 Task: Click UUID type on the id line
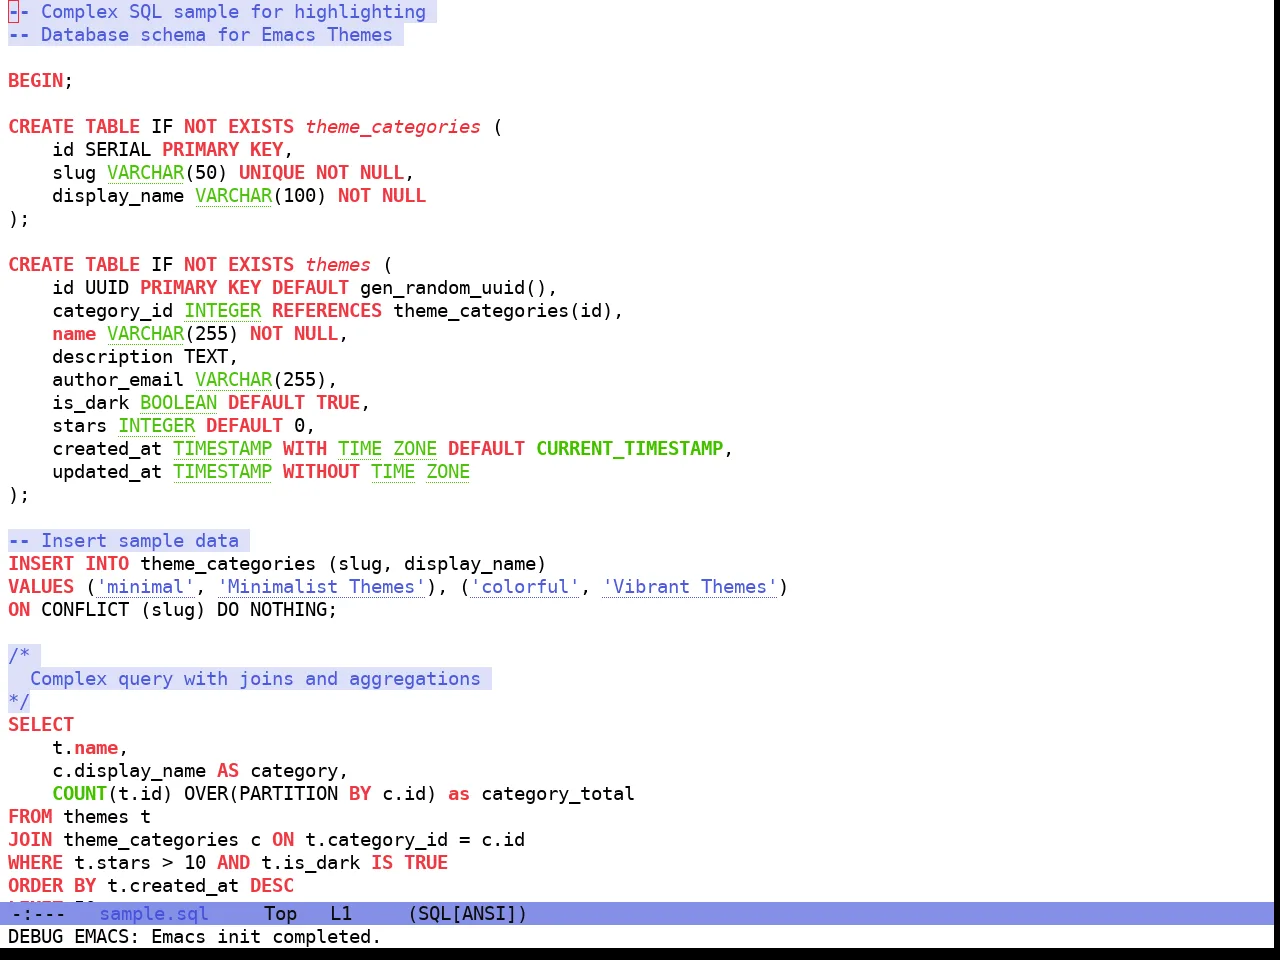point(107,288)
